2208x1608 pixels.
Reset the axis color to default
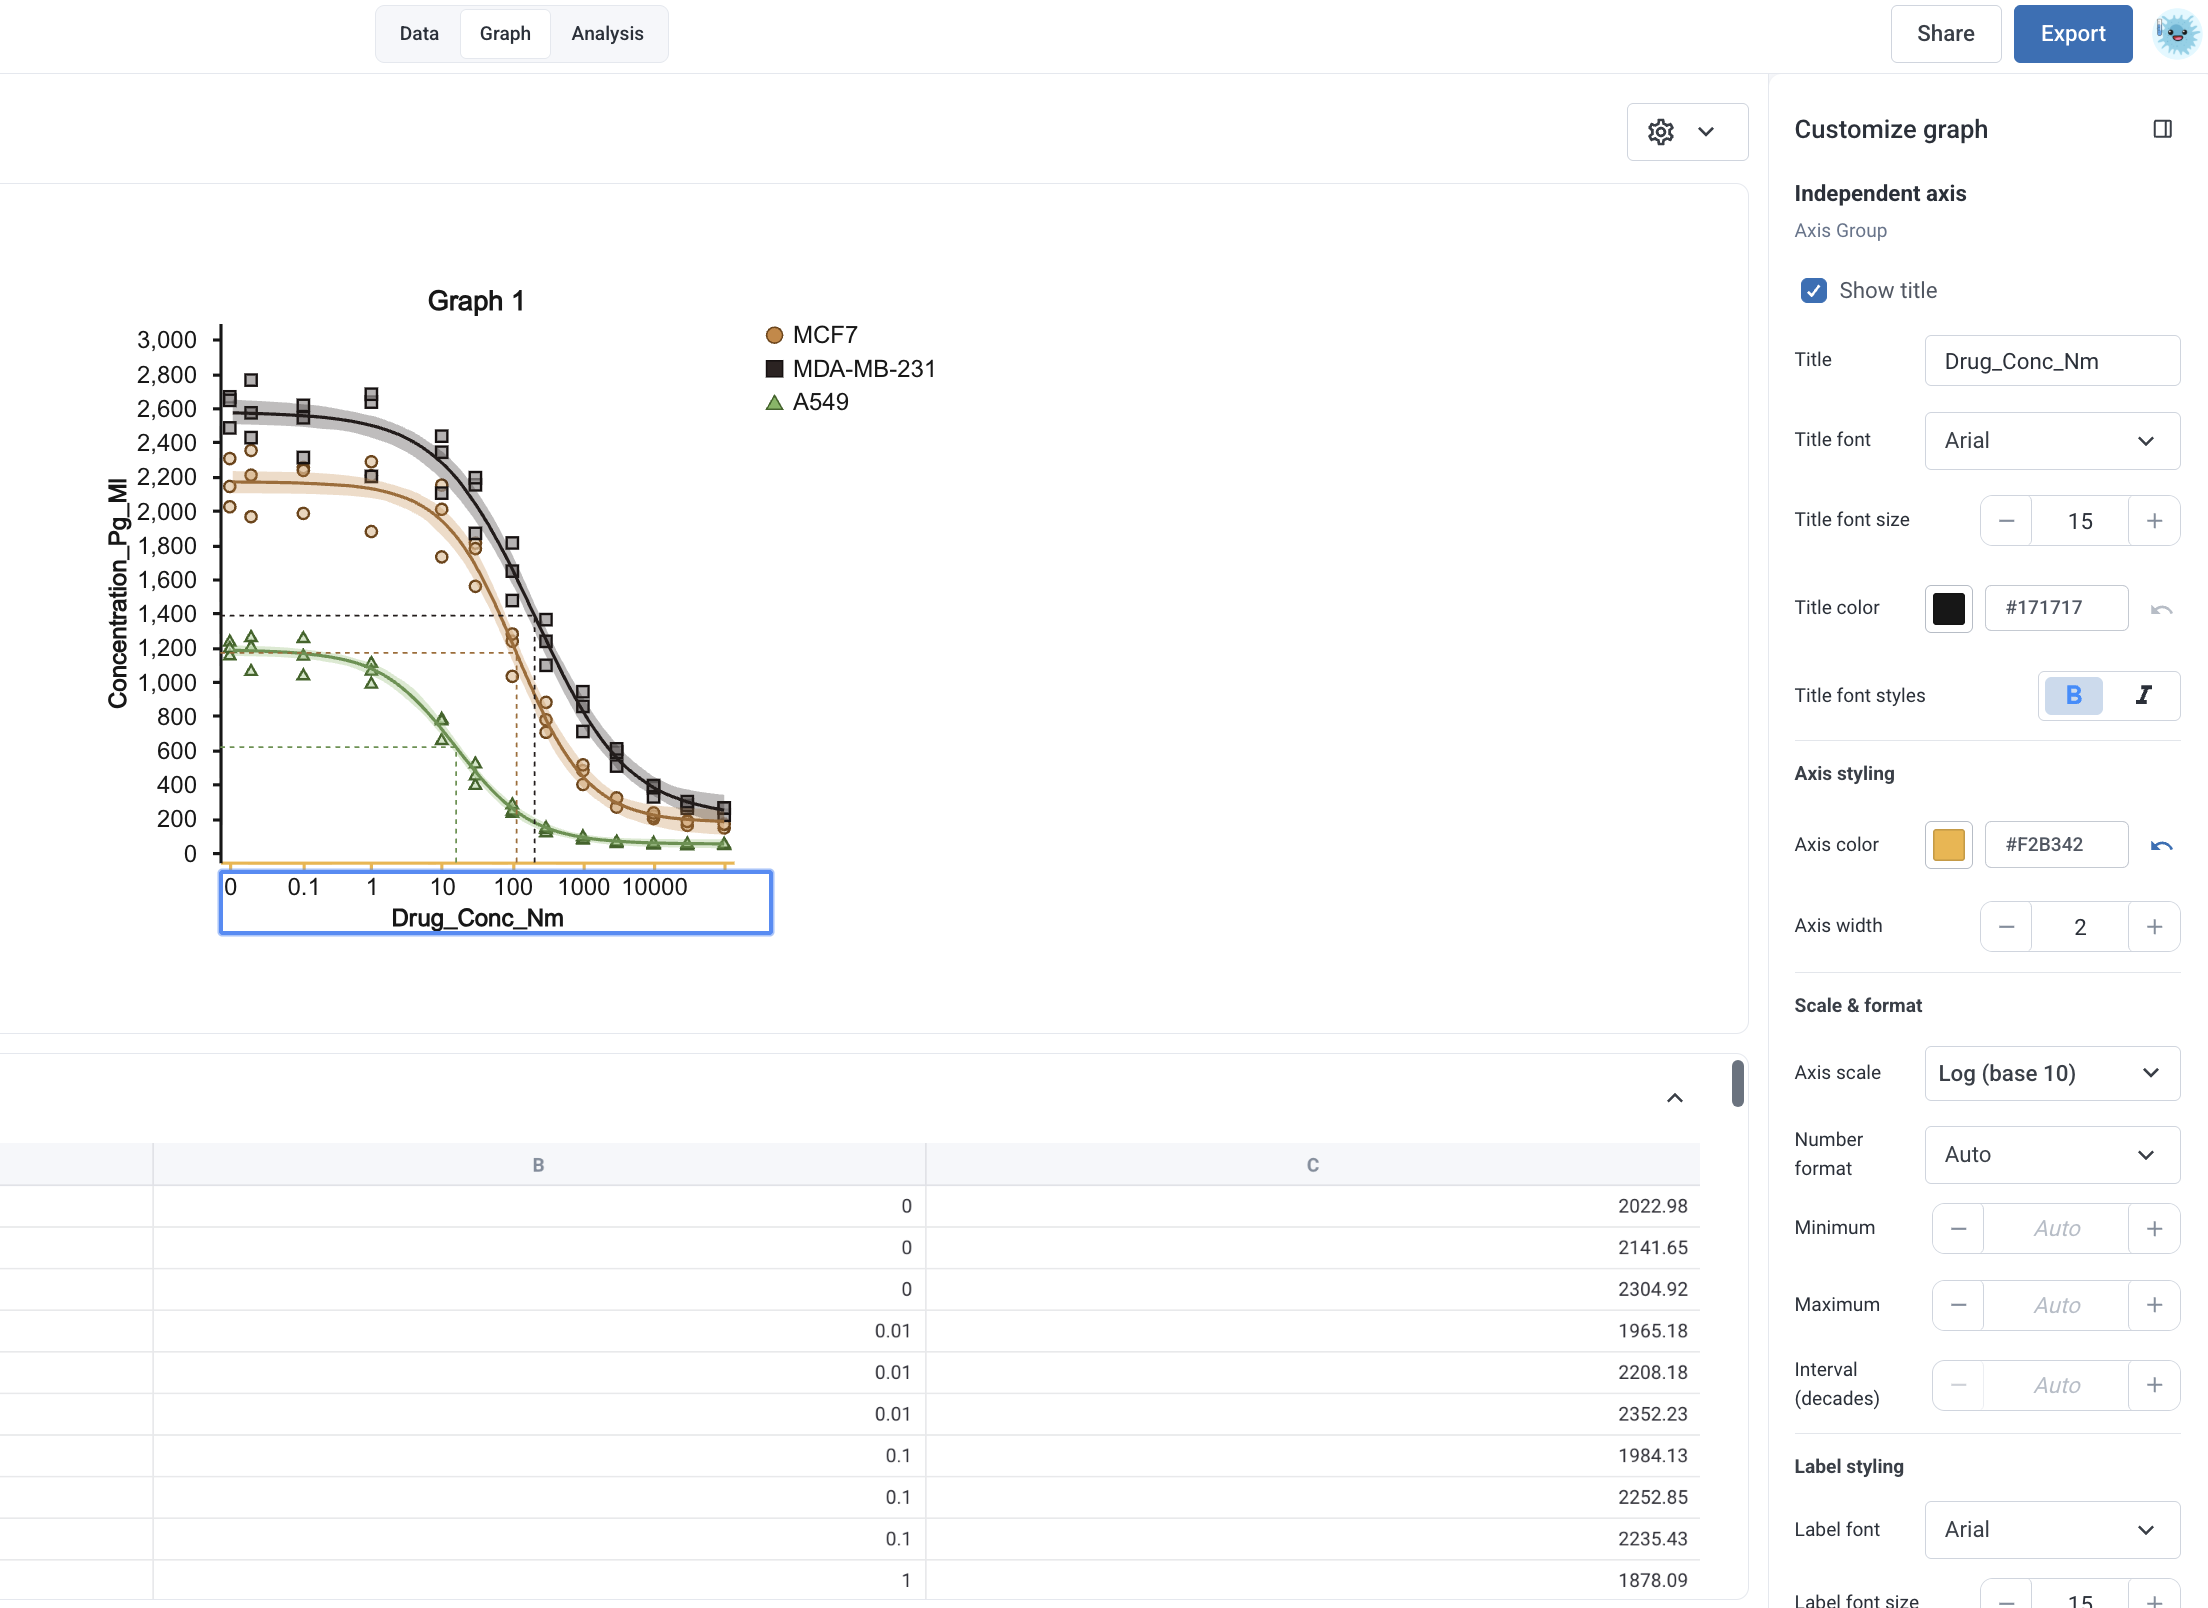tap(2161, 845)
